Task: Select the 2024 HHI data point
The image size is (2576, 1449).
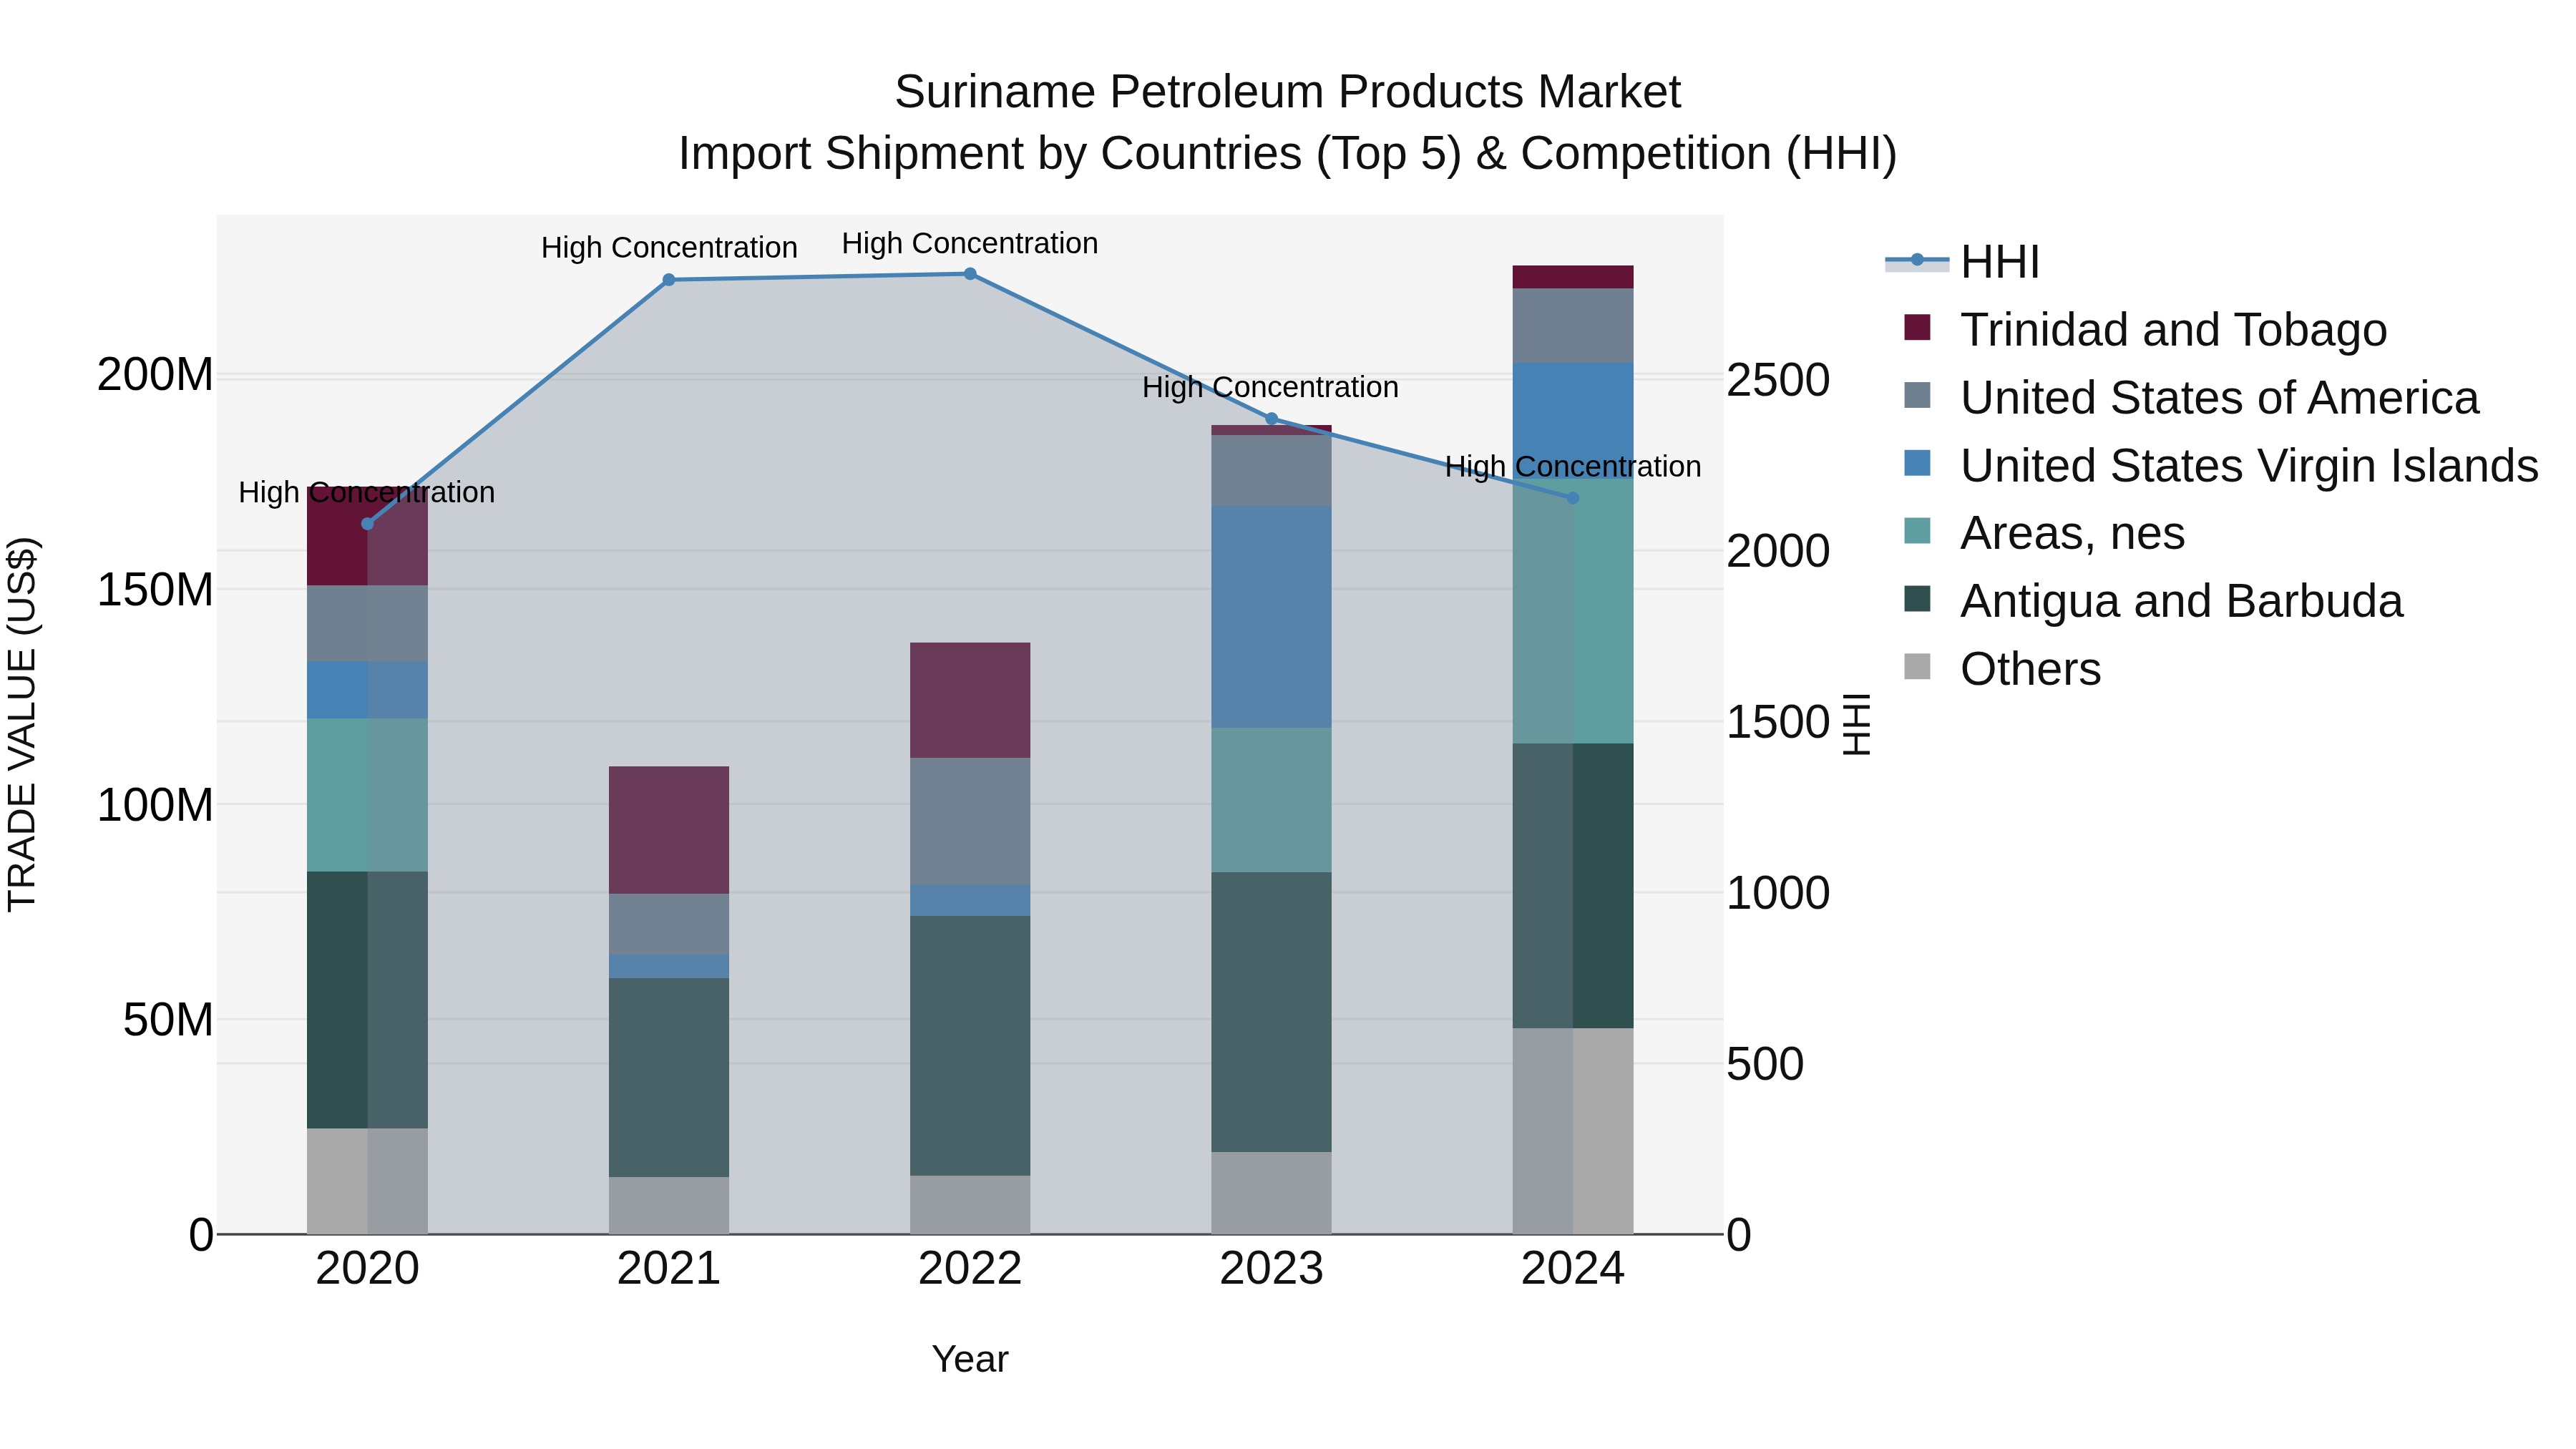Action: (1573, 498)
